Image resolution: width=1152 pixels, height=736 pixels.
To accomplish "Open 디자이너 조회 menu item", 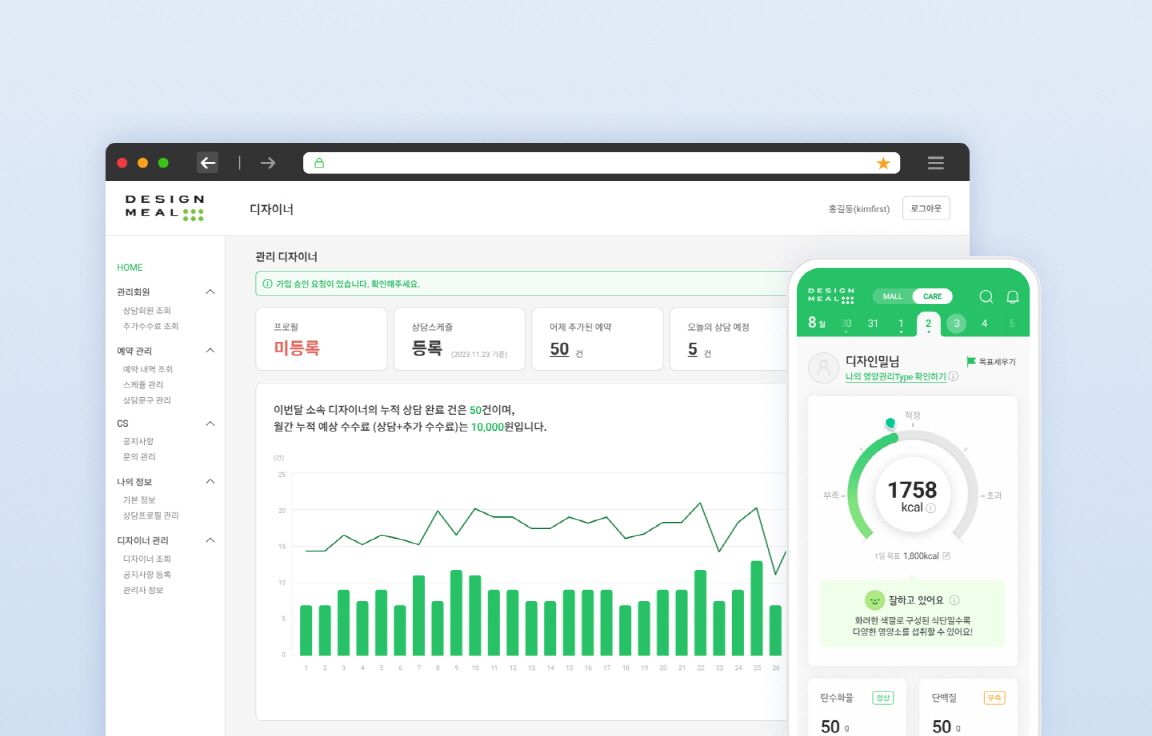I will (x=146, y=559).
